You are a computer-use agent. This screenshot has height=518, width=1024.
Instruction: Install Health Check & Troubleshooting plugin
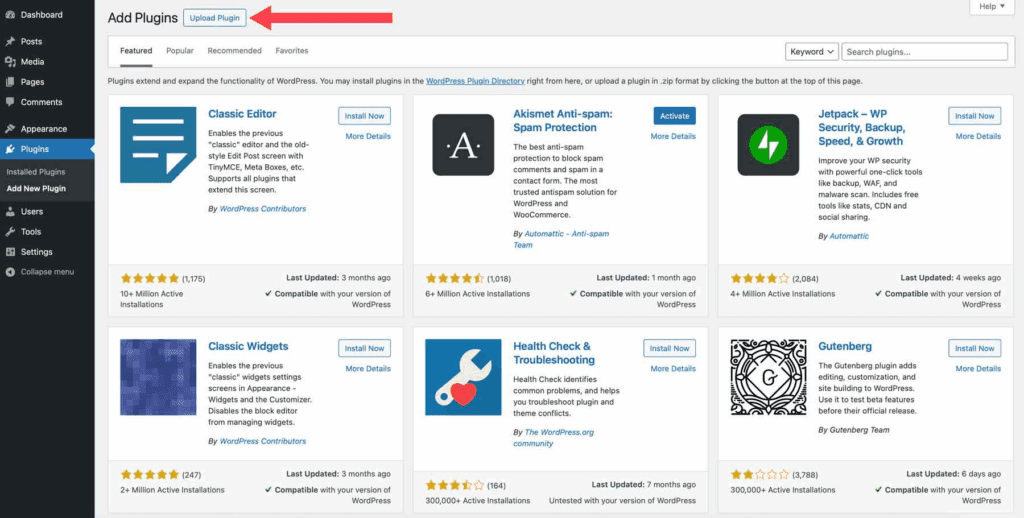tap(669, 348)
